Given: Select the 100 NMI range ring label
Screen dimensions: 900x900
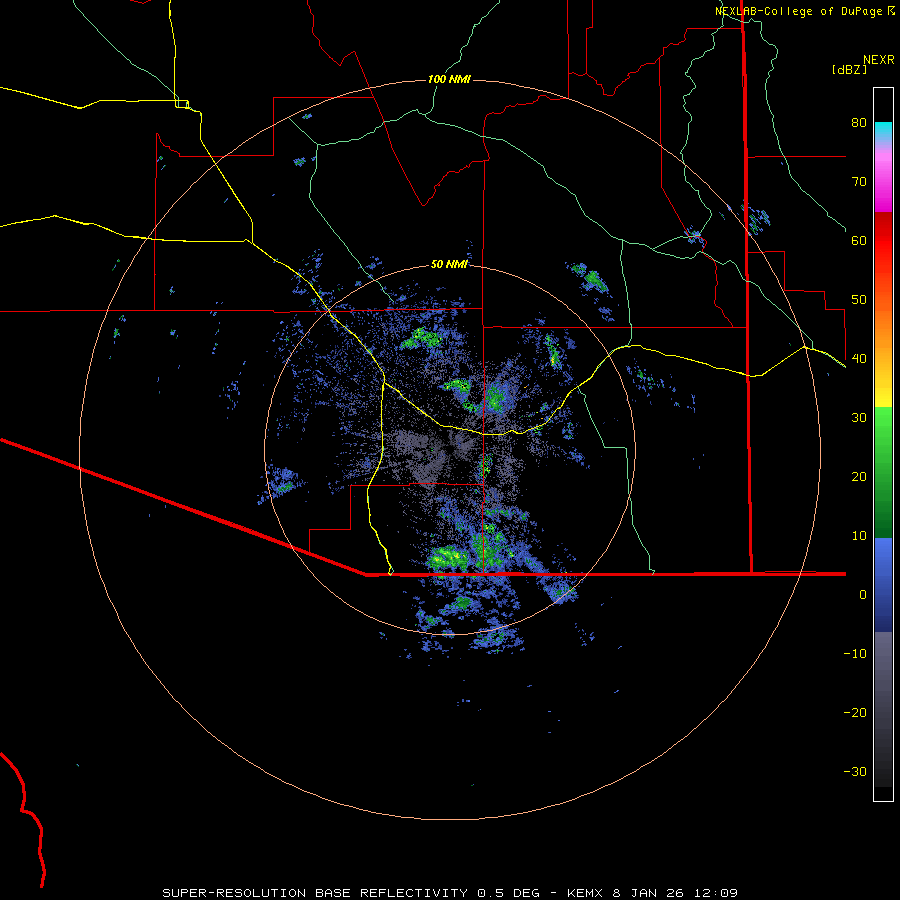Looking at the screenshot, I should [449, 79].
